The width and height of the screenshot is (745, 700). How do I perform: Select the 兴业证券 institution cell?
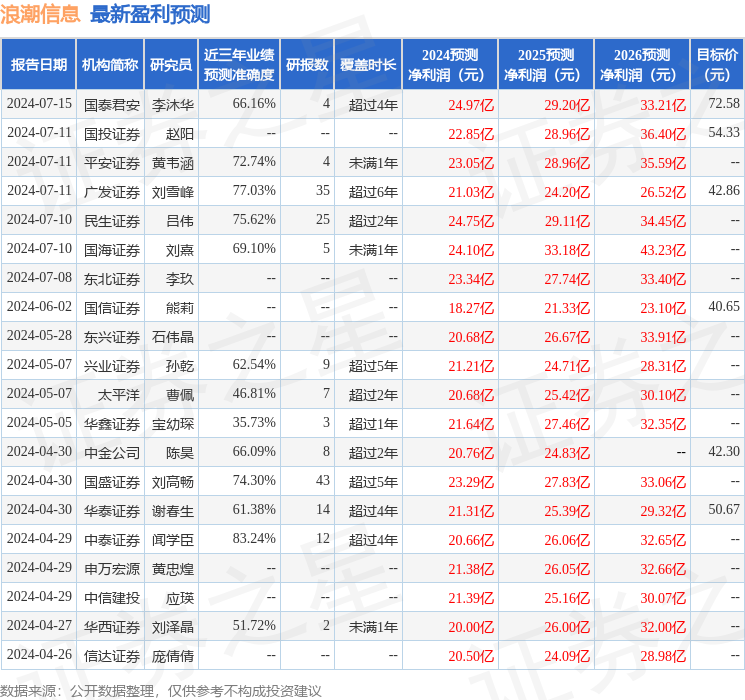click(112, 366)
